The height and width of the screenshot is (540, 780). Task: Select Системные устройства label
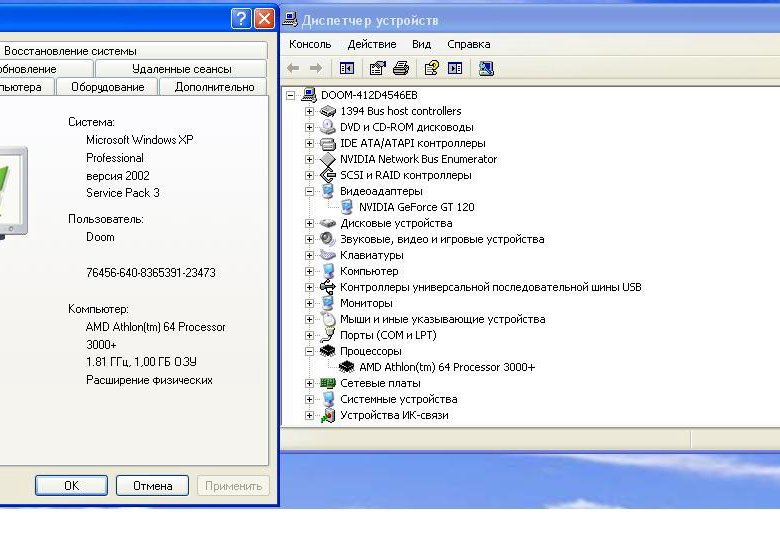[398, 399]
